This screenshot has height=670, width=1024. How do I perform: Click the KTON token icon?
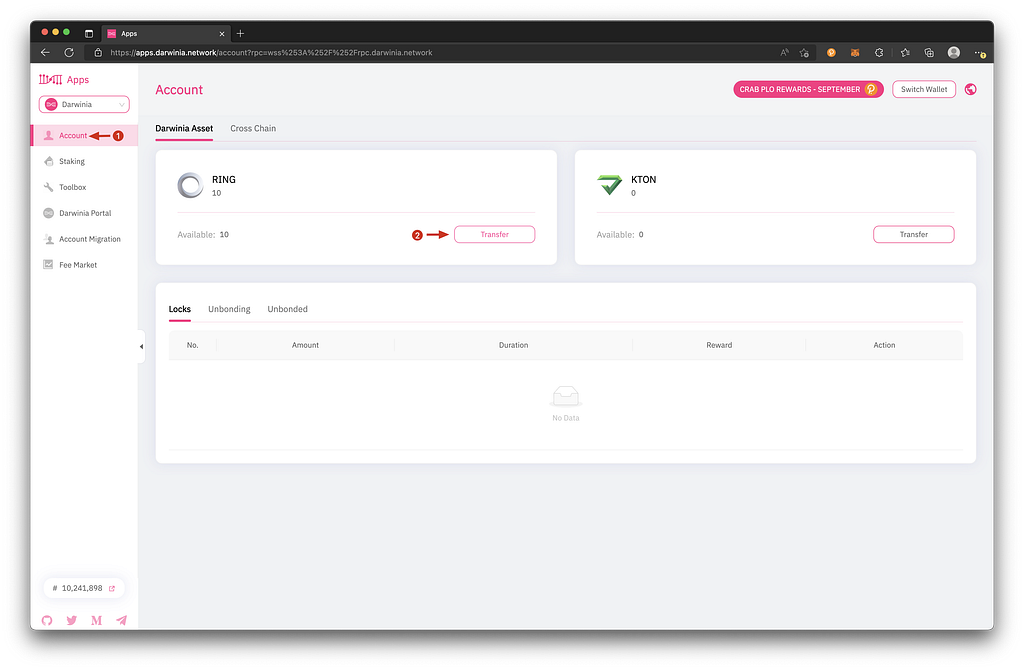(610, 185)
